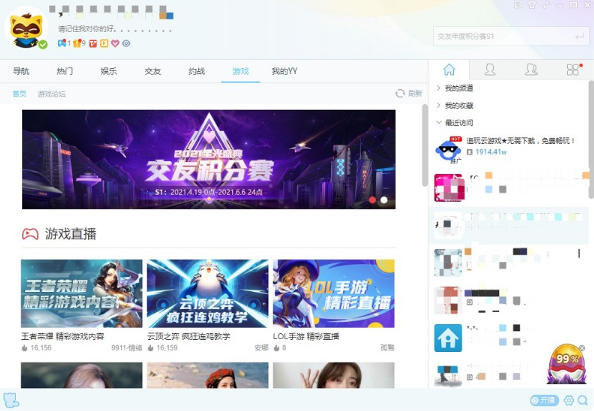Click the 开播 button in bottom bar
The image size is (594, 411).
click(x=544, y=400)
